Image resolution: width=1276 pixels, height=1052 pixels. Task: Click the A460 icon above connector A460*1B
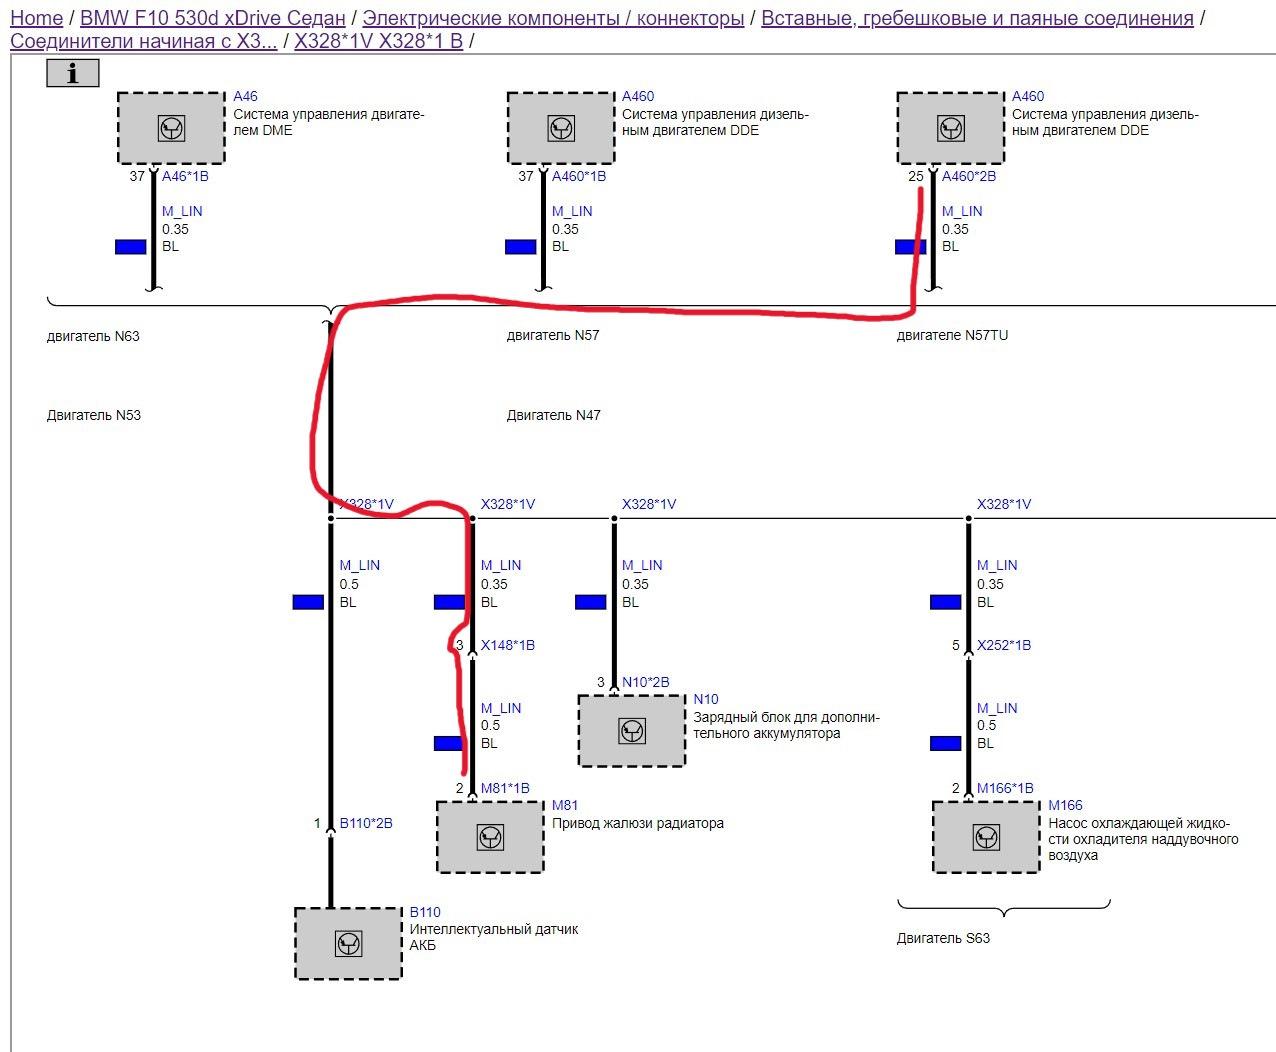tap(561, 128)
